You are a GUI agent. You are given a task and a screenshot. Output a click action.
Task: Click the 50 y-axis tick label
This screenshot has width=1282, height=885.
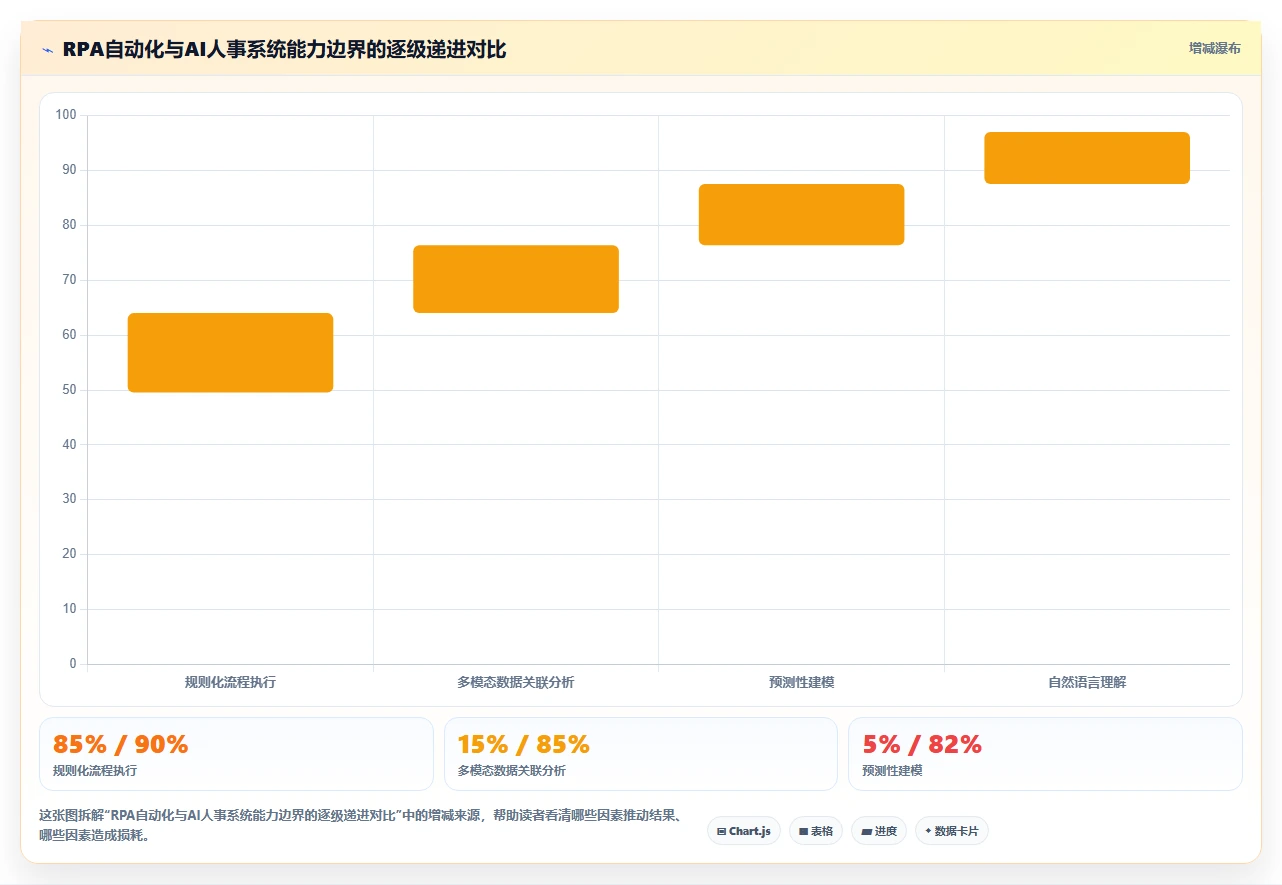(69, 390)
